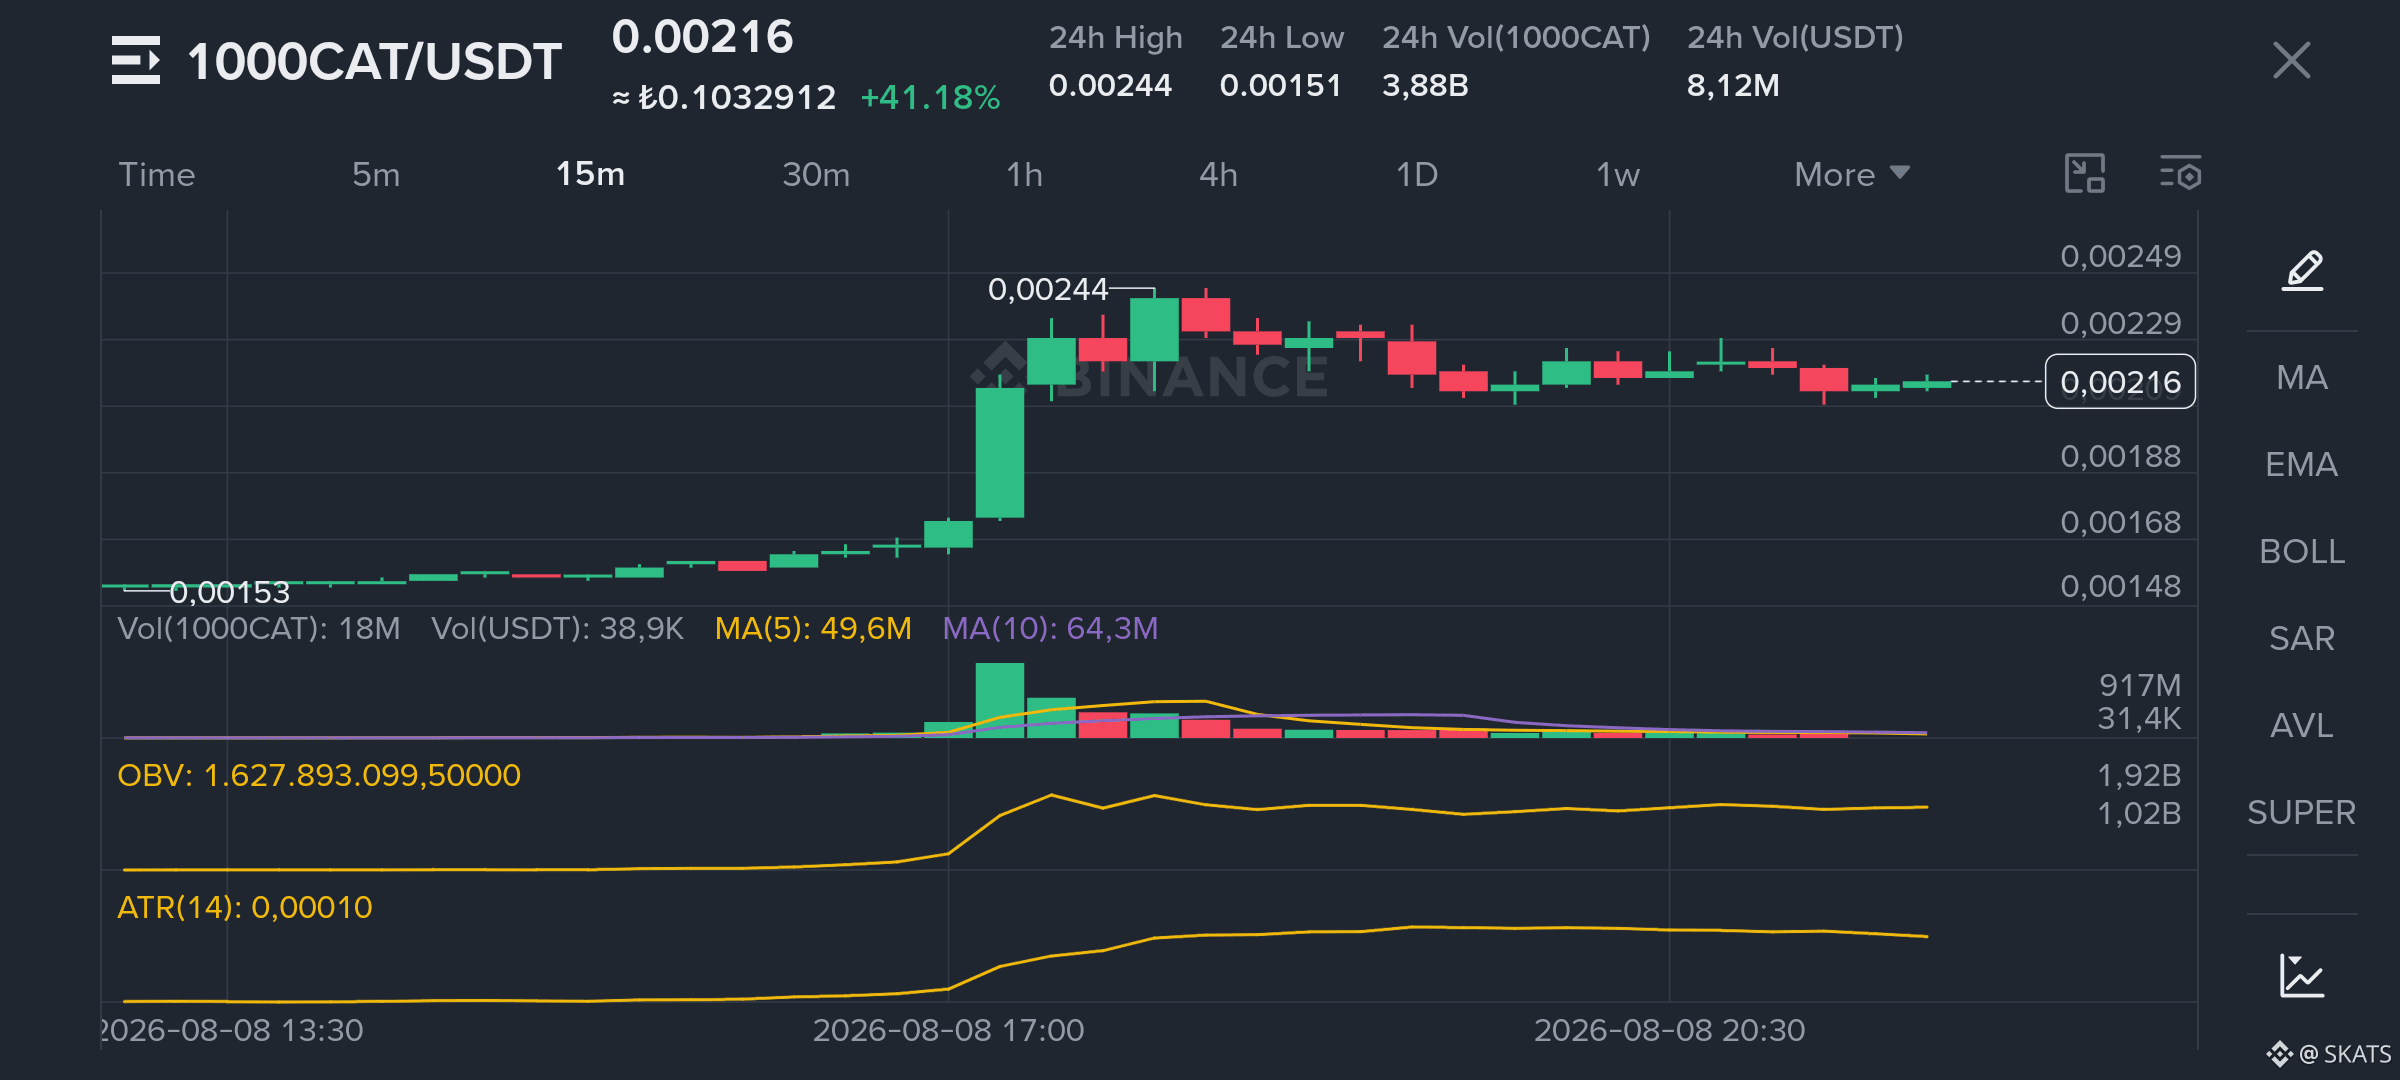Open the chart layout icon
The image size is (2400, 1080).
[x=2085, y=174]
